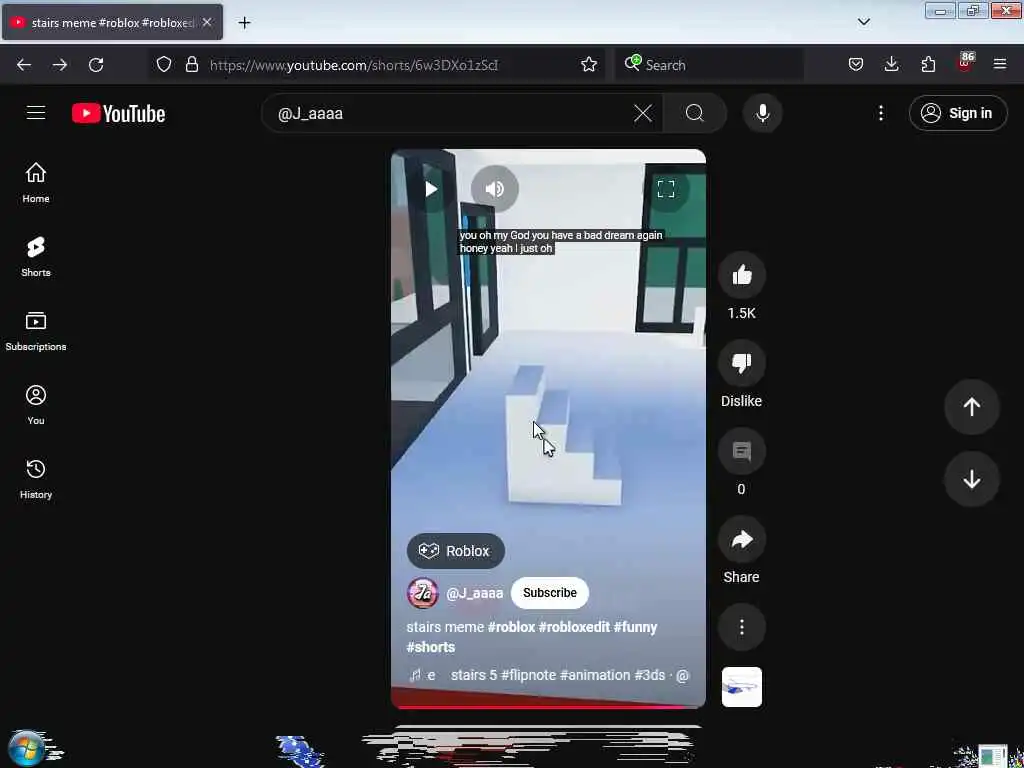The width and height of the screenshot is (1024, 768).
Task: Open History in the sidebar
Action: click(36, 479)
